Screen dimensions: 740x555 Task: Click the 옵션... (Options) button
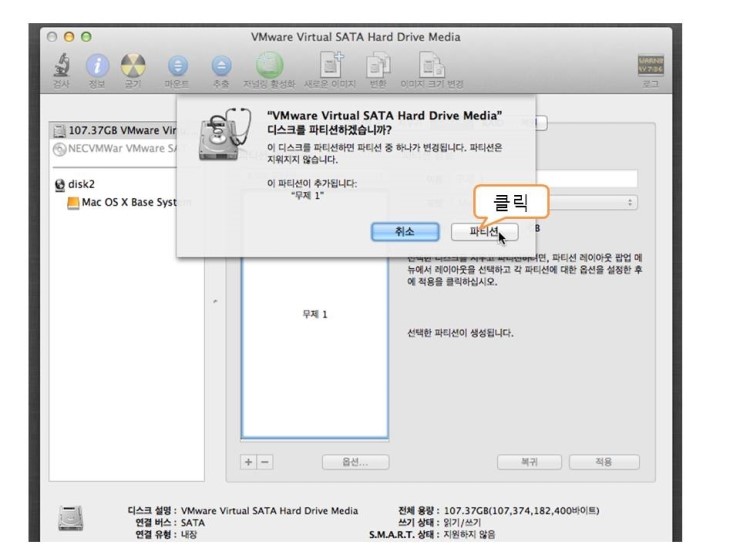[x=355, y=462]
